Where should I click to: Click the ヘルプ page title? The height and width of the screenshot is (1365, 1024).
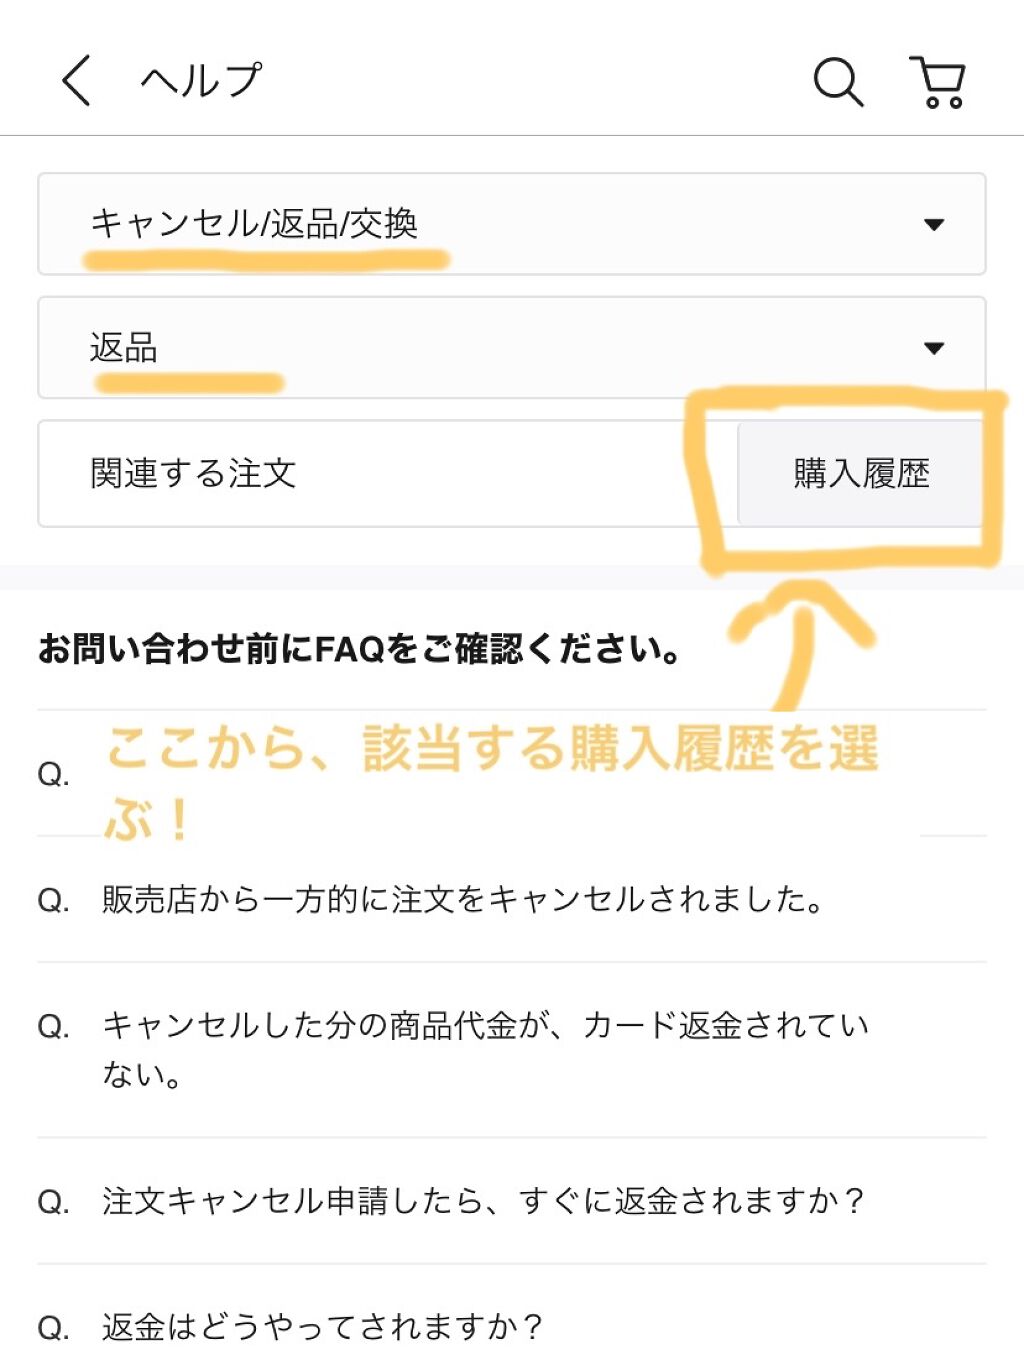pyautogui.click(x=201, y=80)
